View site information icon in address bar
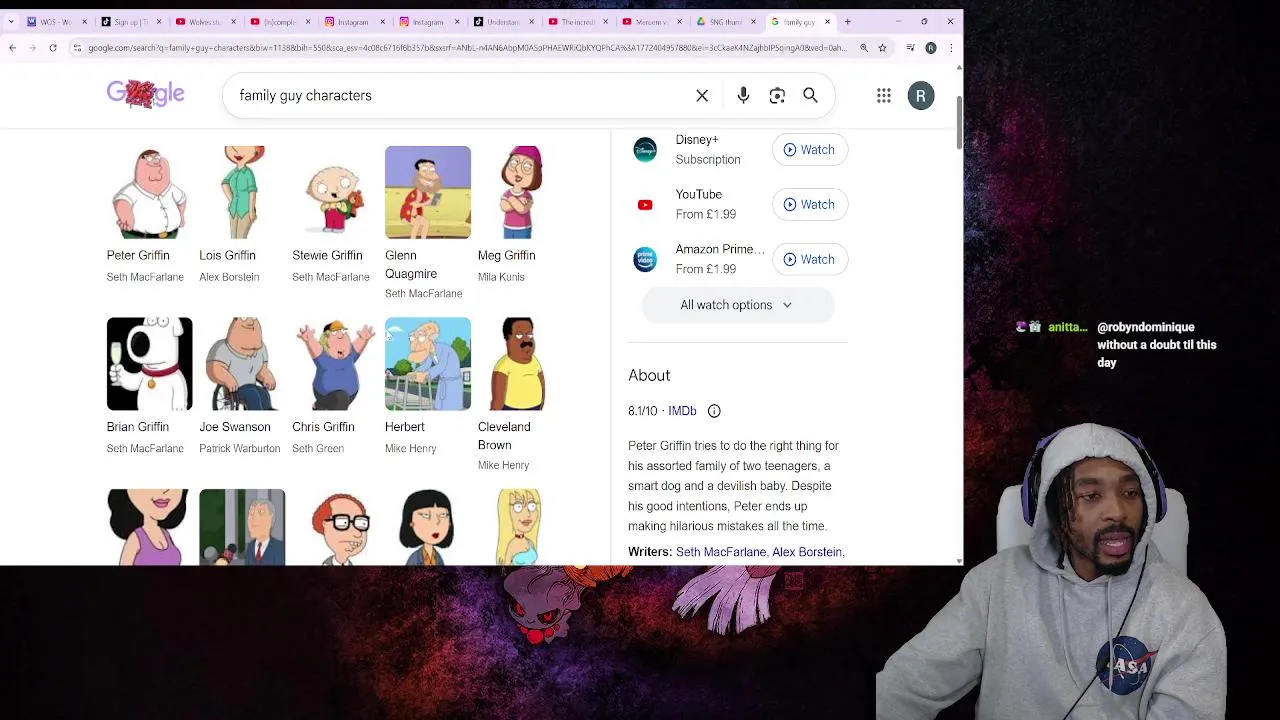Image resolution: width=1280 pixels, height=720 pixels. point(77,48)
